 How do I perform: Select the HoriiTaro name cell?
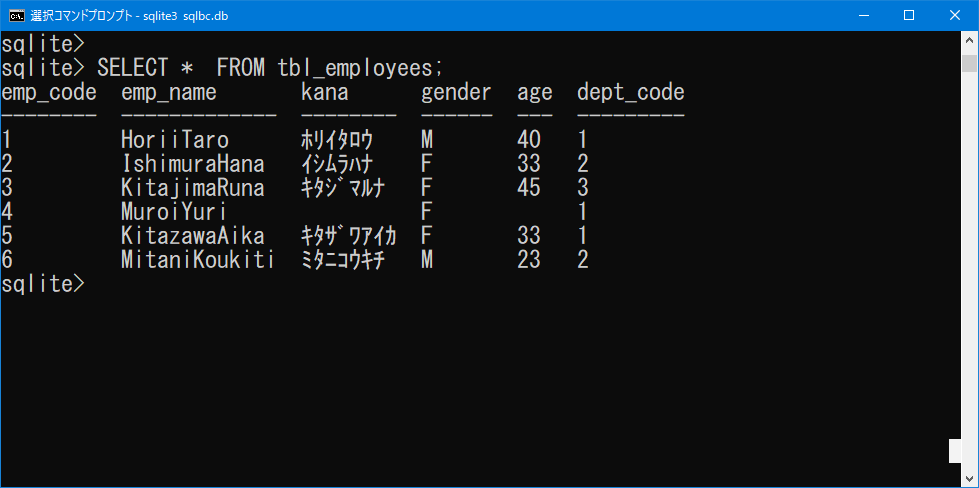click(175, 140)
